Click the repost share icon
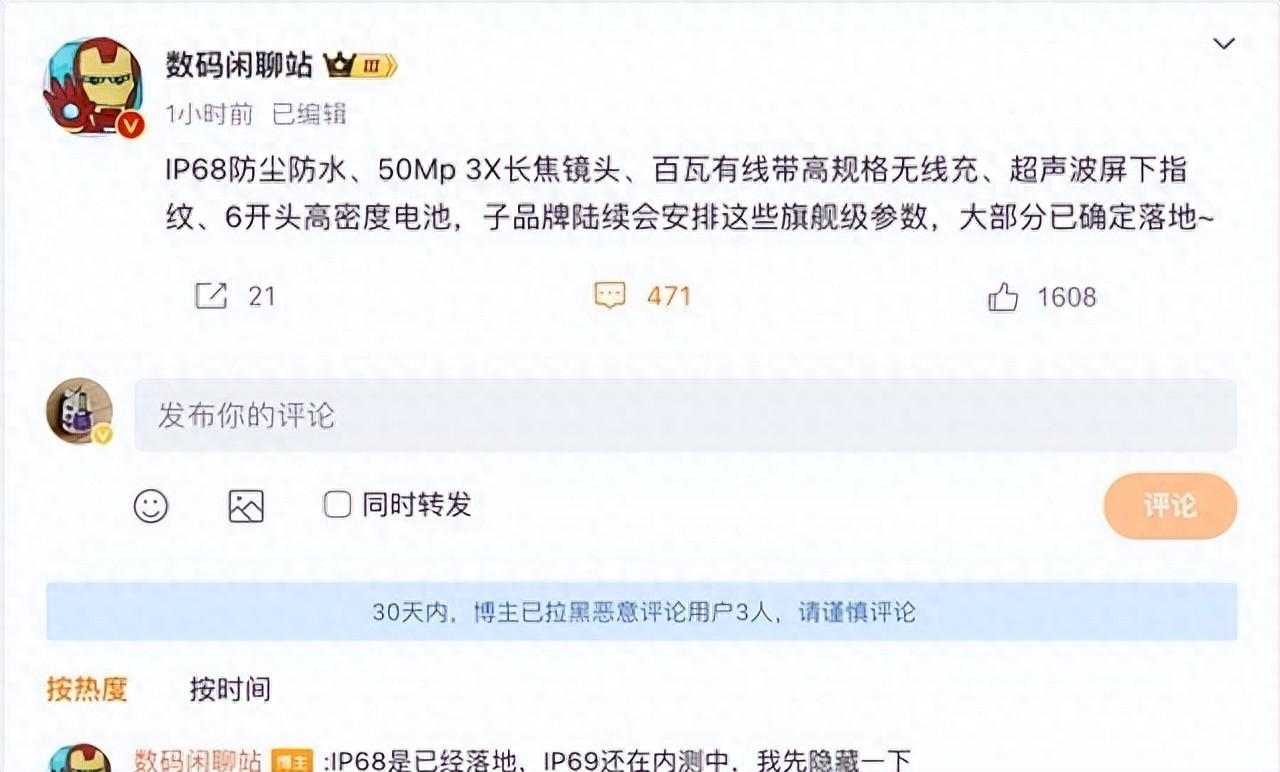The height and width of the screenshot is (772, 1280). pyautogui.click(x=211, y=296)
